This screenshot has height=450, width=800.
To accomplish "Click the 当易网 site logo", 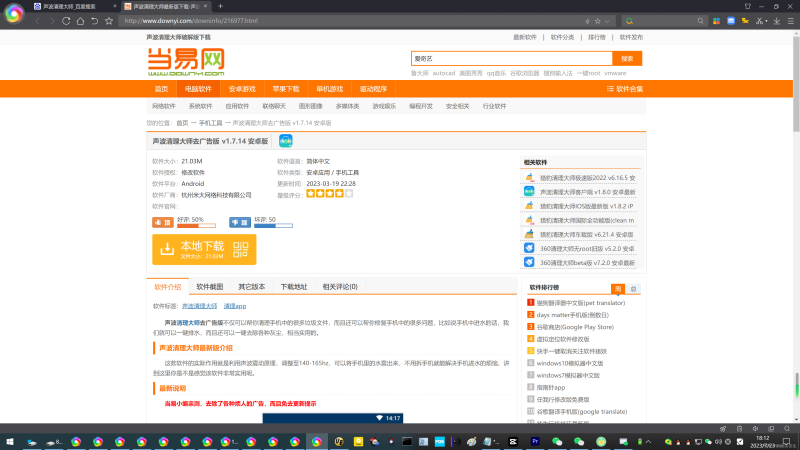I will 186,62.
